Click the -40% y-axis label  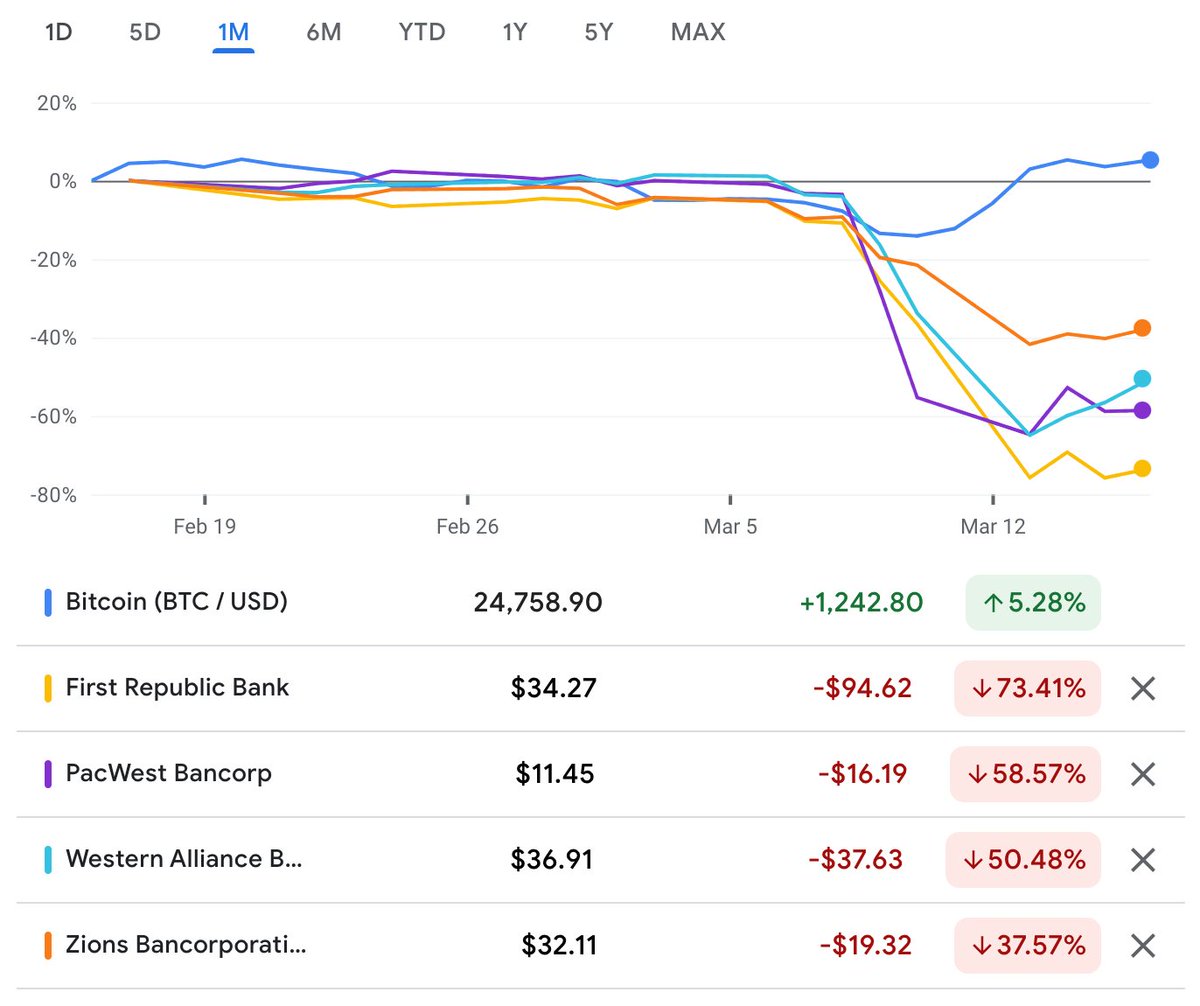[52, 338]
